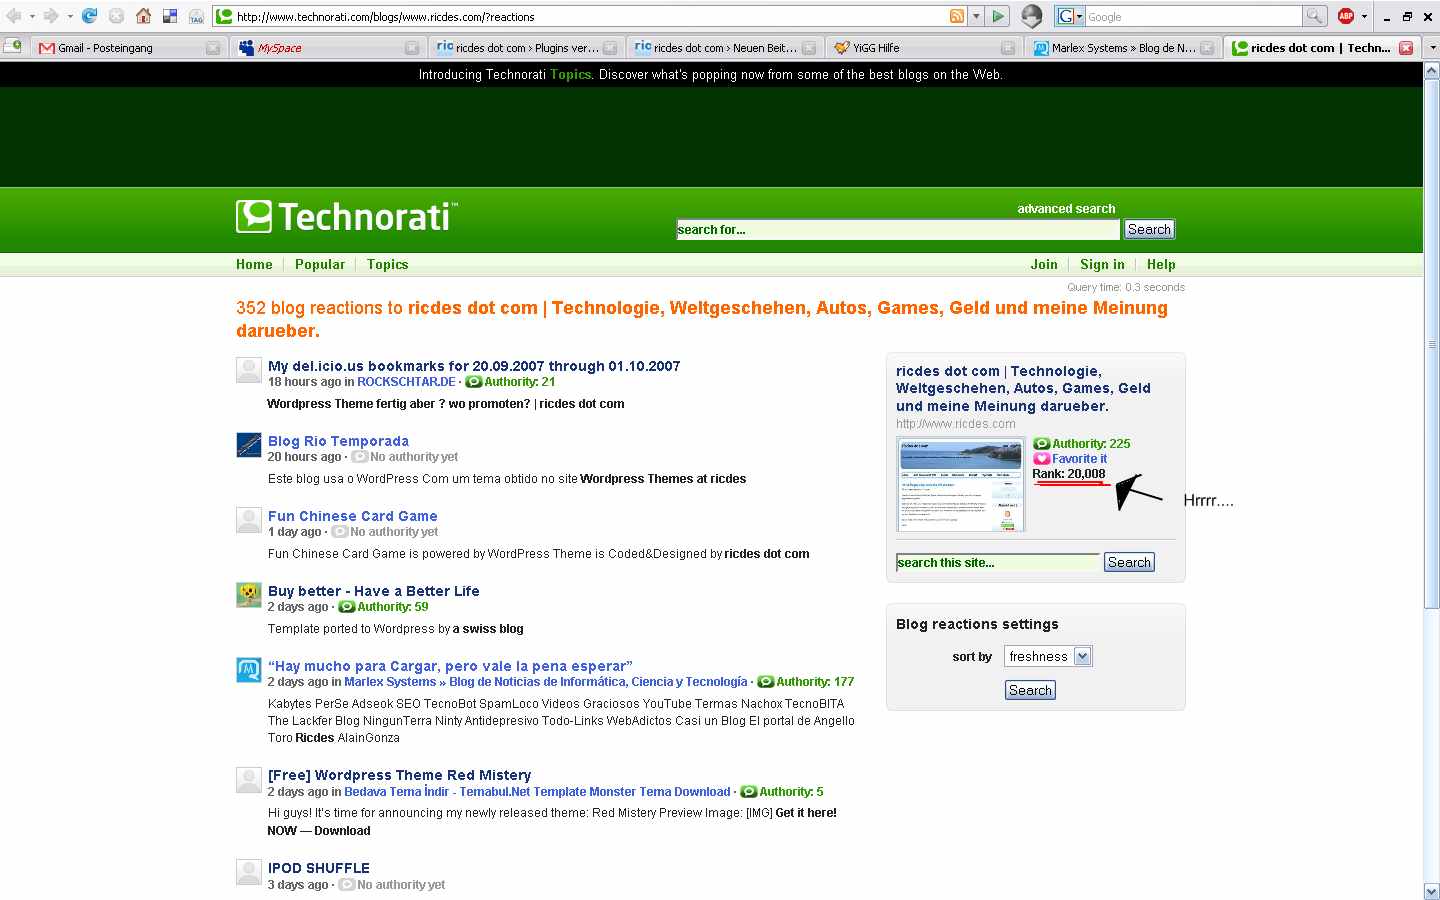Open the Forward history dropdown arrow
The image size is (1440, 900).
(x=70, y=16)
